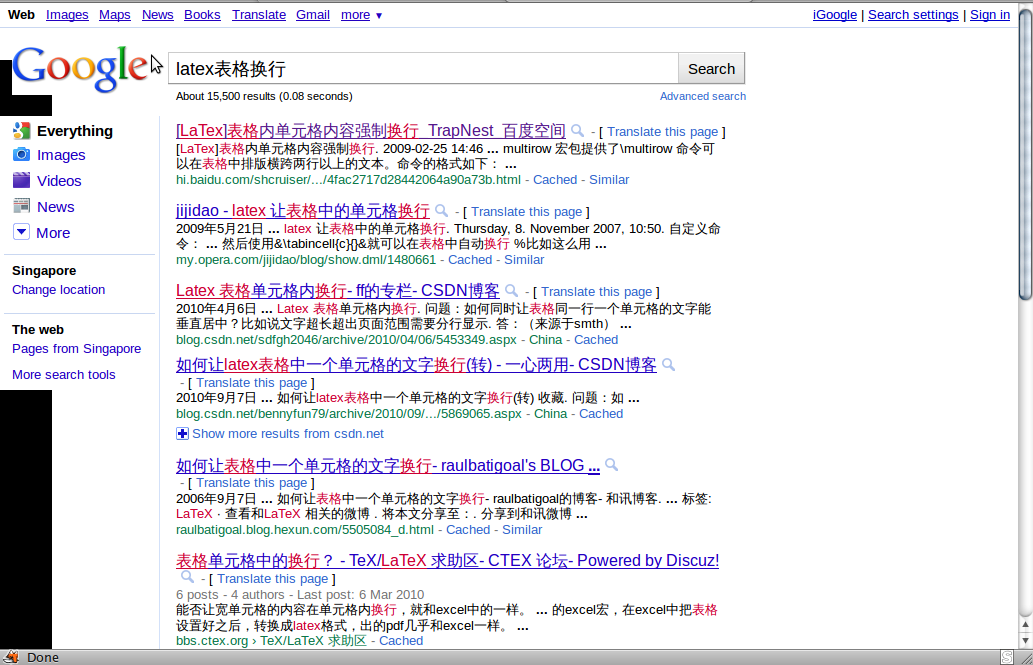Open Similar pages for my.opera.com result

click(x=524, y=260)
